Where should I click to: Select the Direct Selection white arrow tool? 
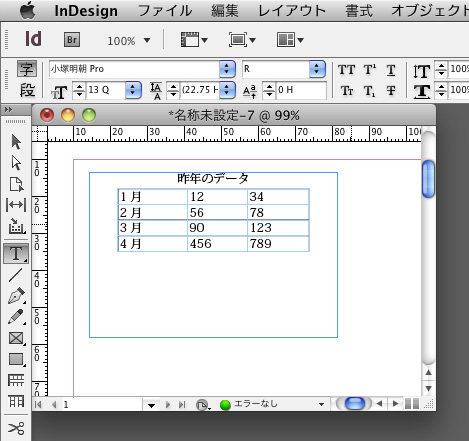pos(16,163)
